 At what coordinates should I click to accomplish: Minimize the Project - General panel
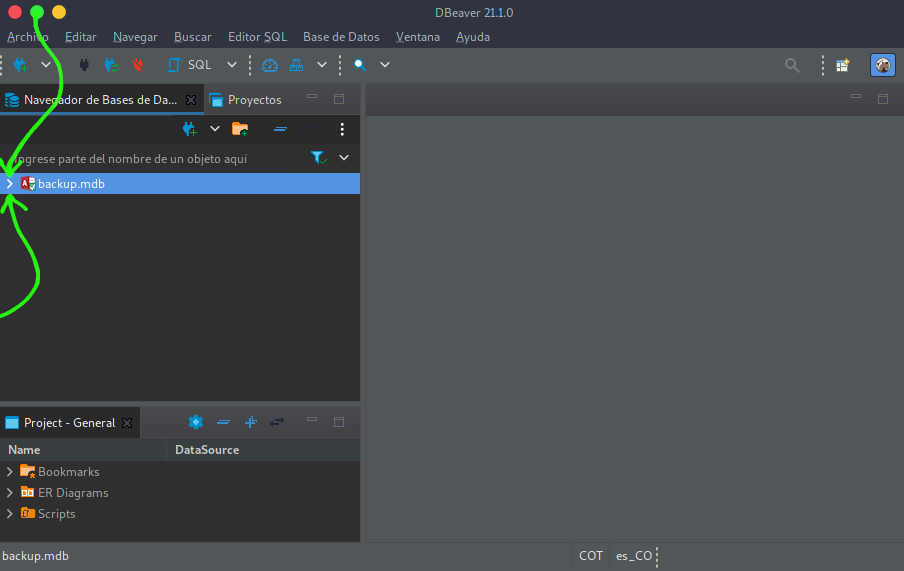(312, 419)
